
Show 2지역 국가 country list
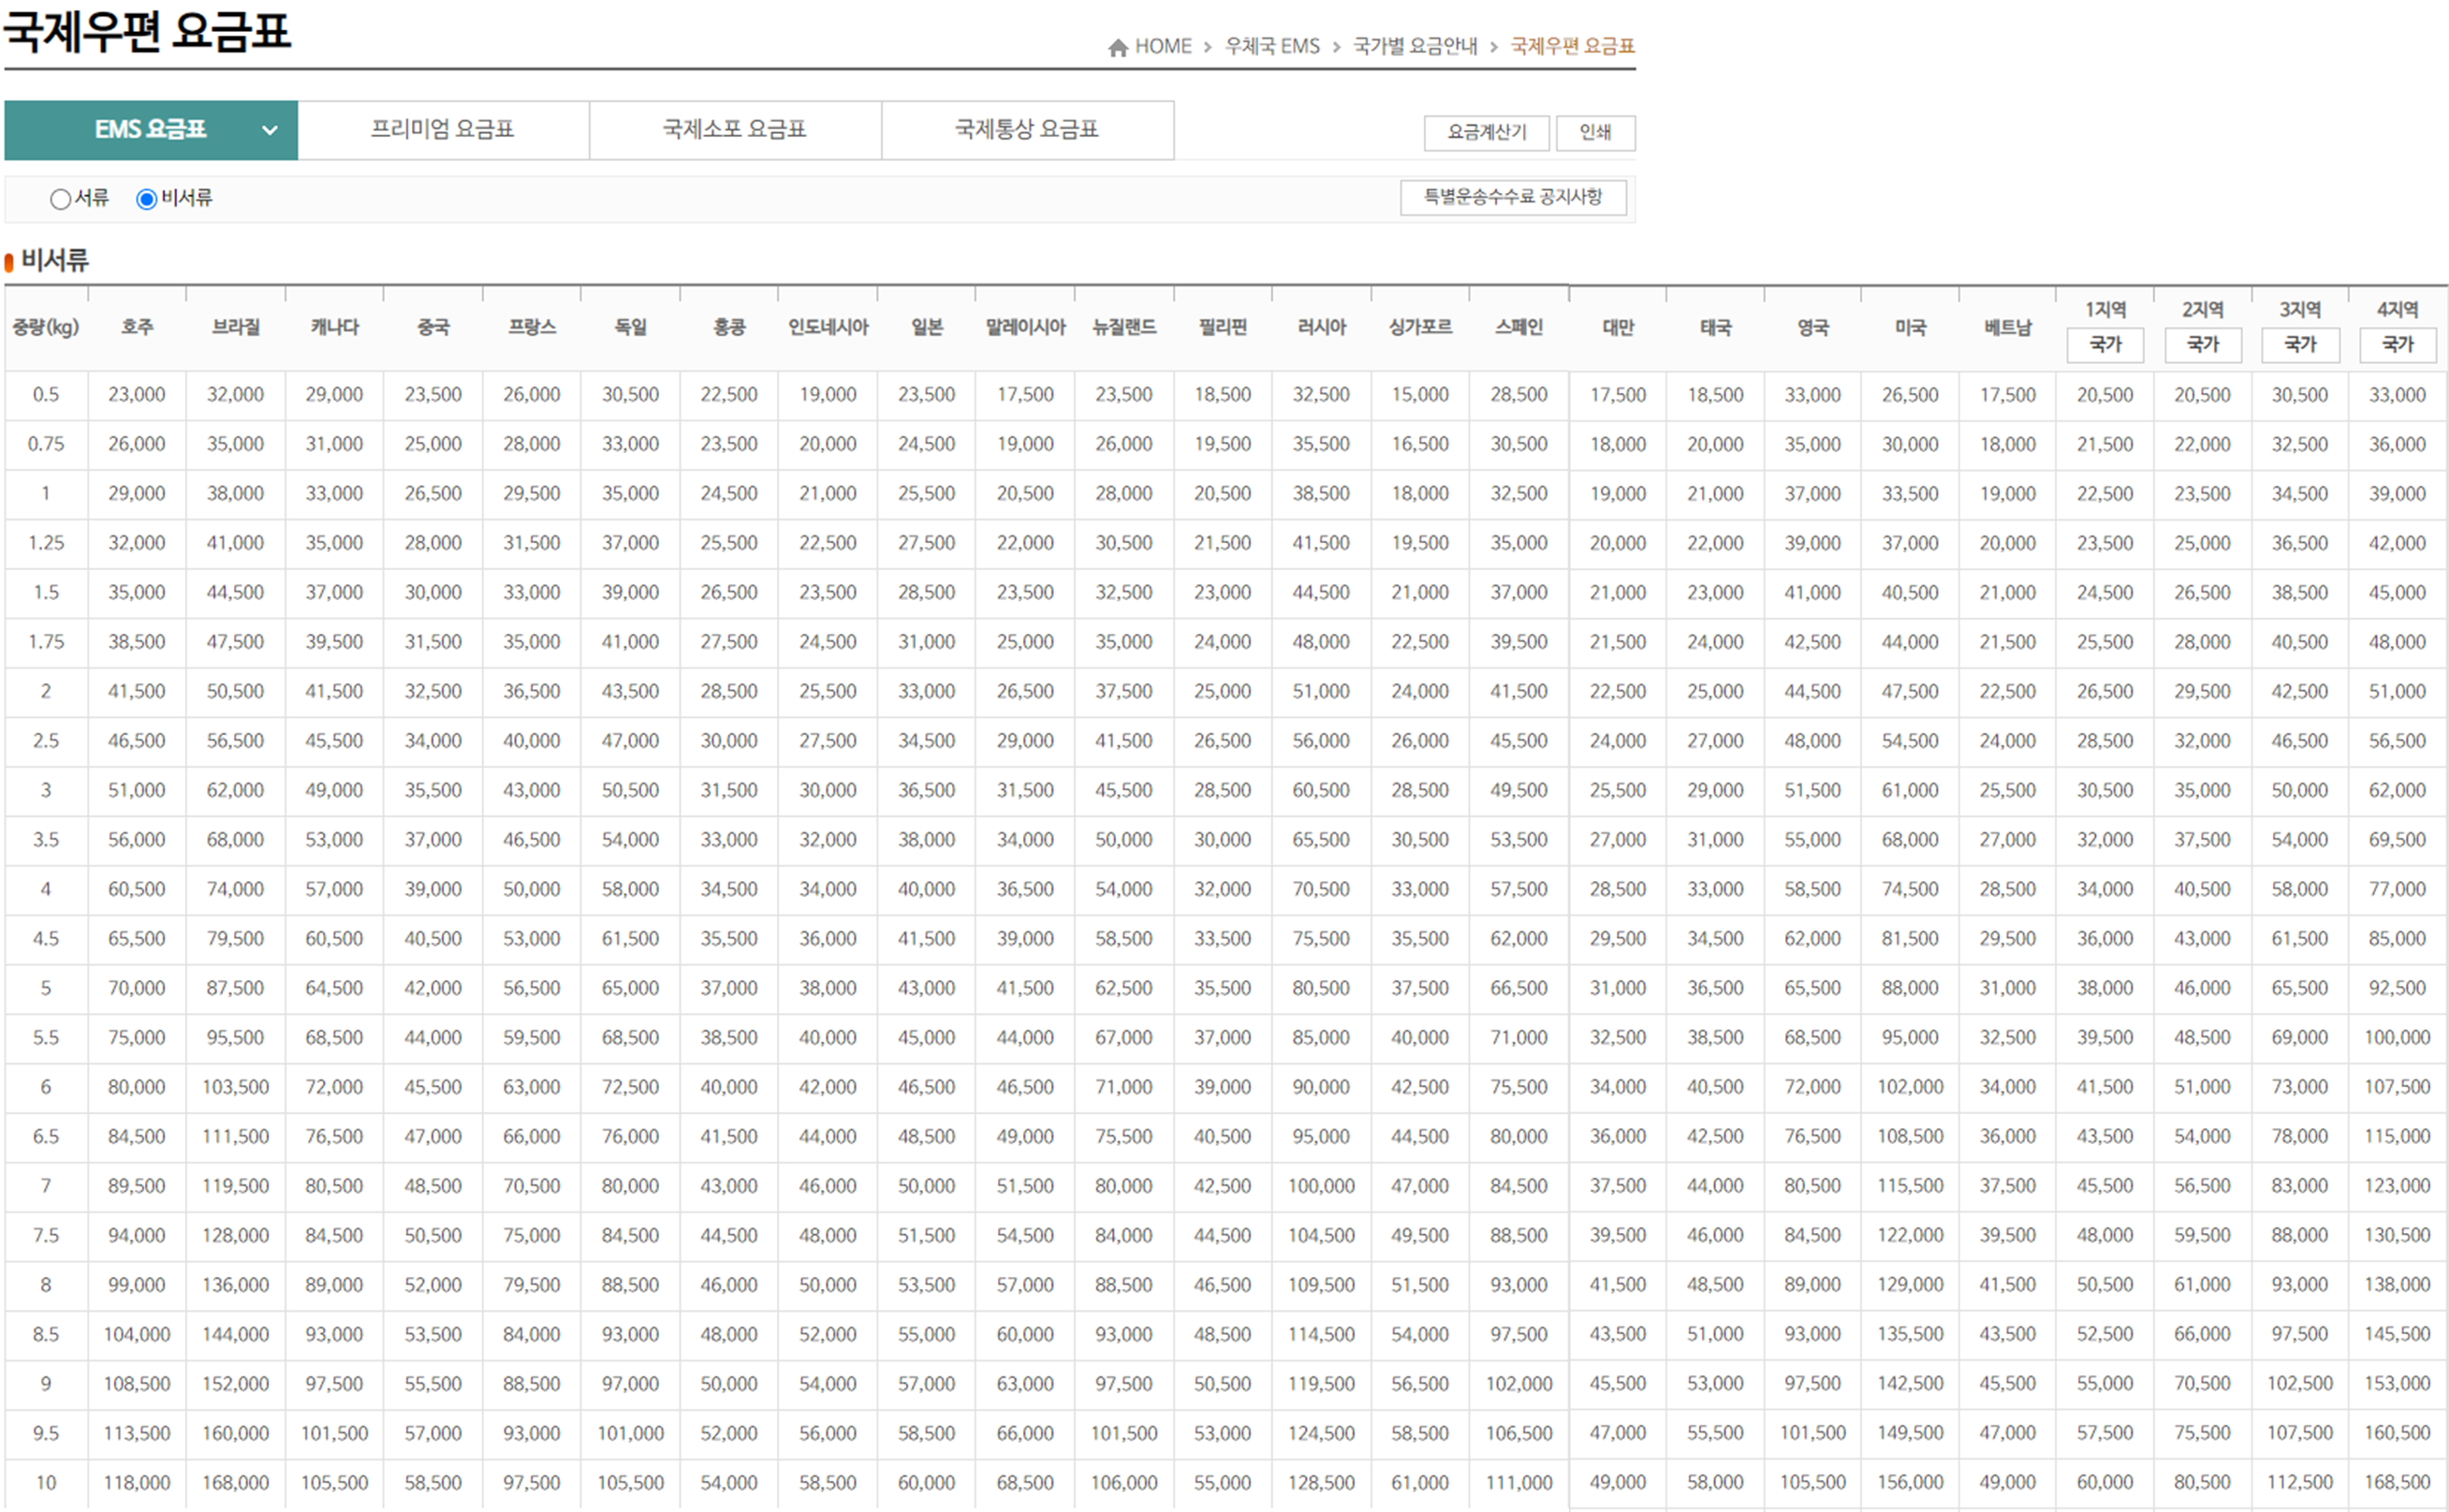pos(2202,345)
